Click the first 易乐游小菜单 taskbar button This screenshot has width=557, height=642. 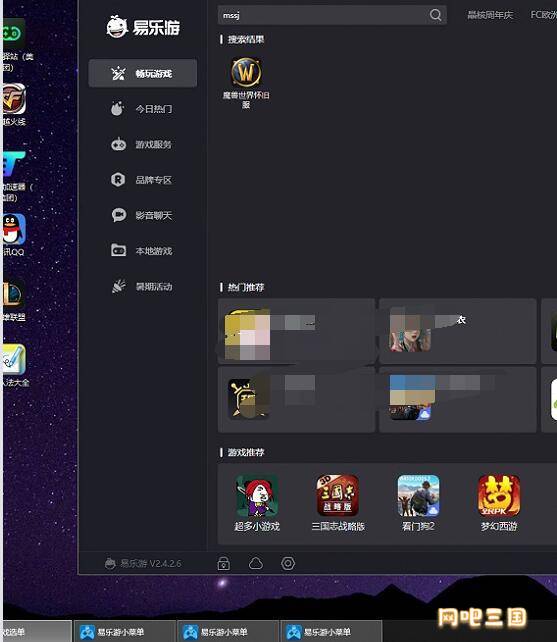(x=124, y=632)
